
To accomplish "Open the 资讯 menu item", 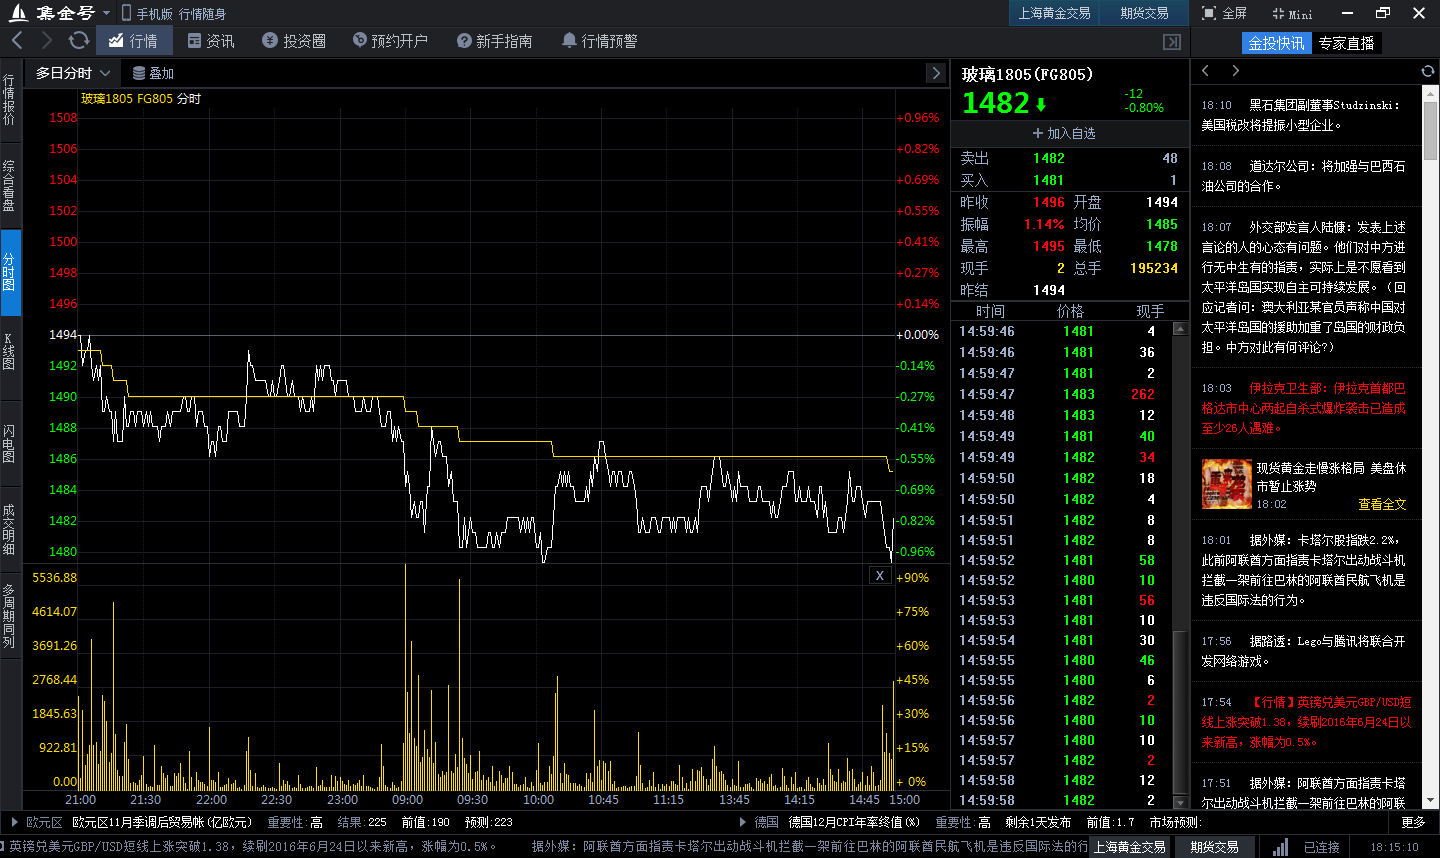I will (x=221, y=41).
